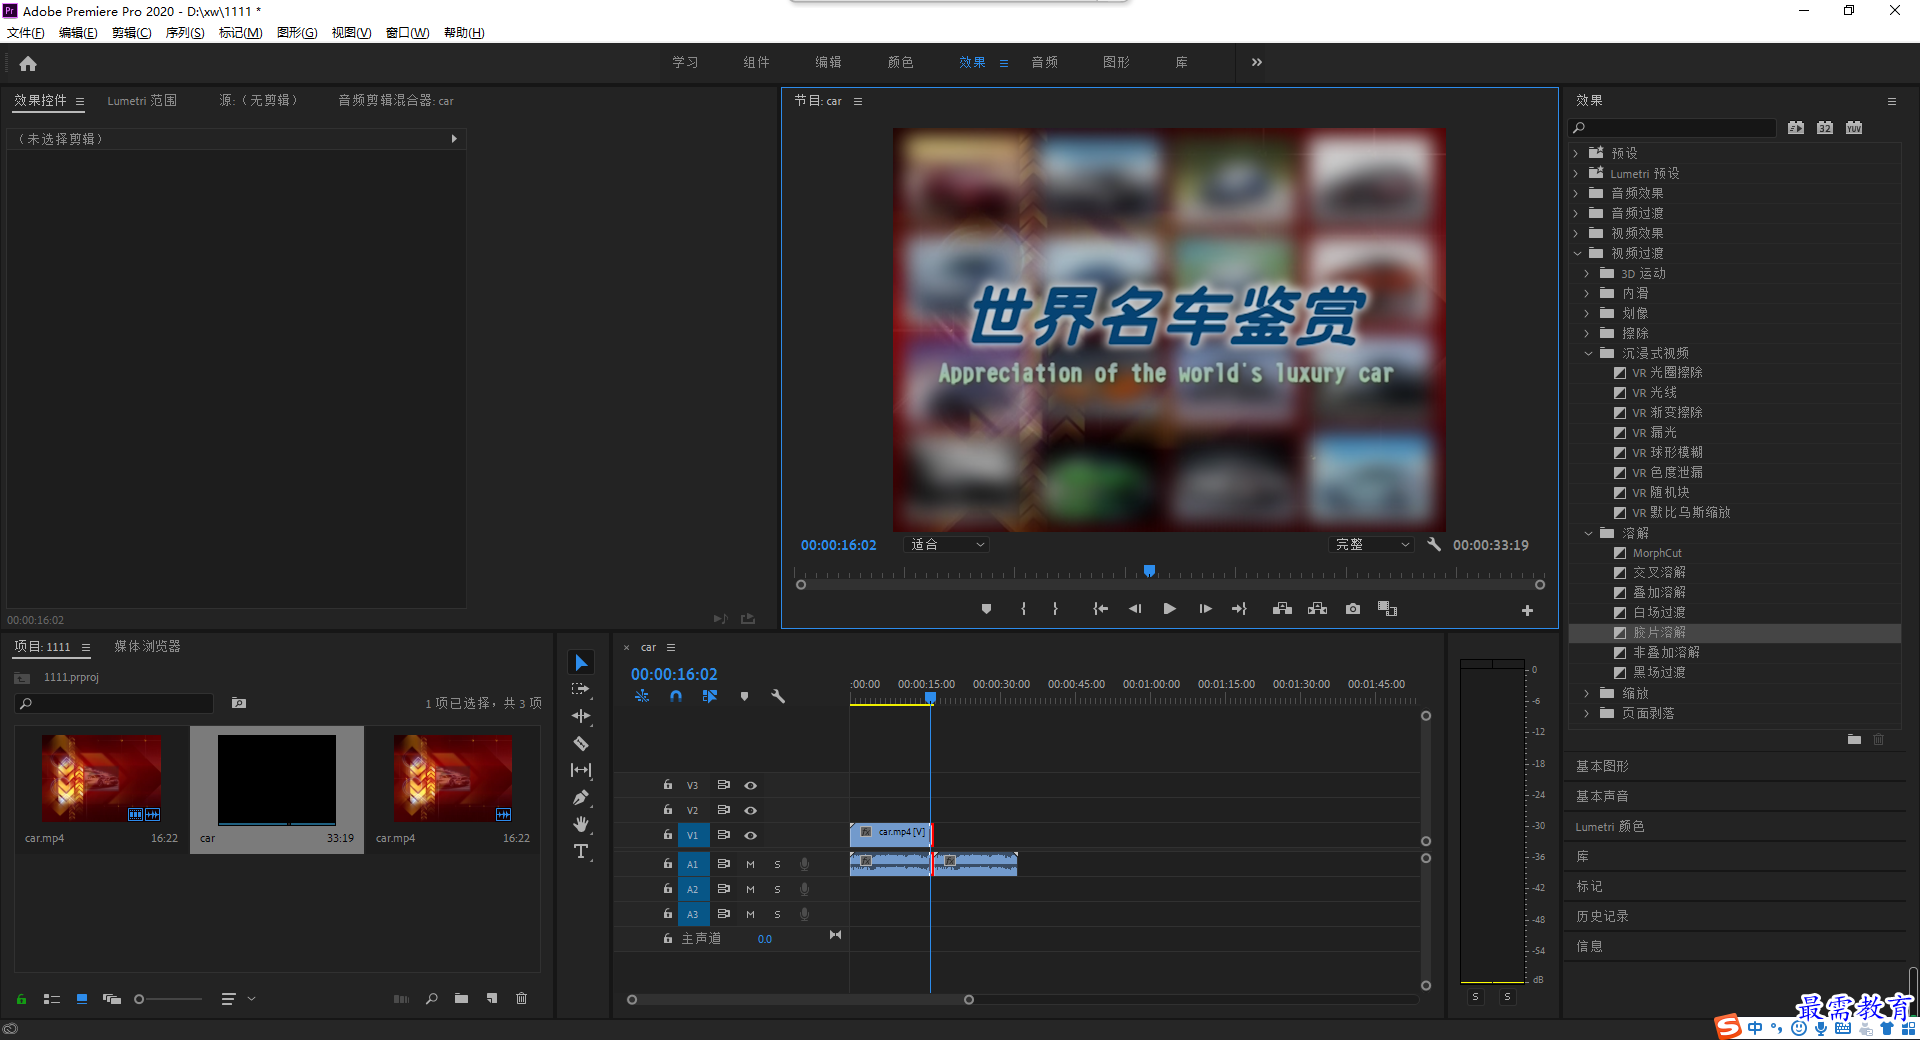Show more workspaces chevron

(x=1257, y=62)
